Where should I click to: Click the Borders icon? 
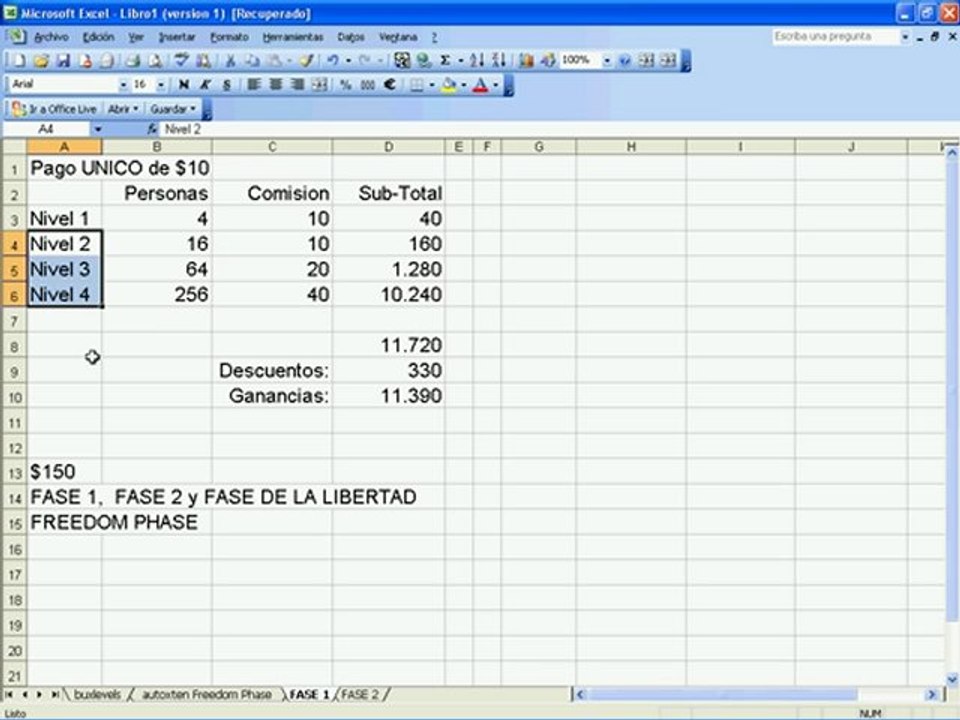[416, 85]
